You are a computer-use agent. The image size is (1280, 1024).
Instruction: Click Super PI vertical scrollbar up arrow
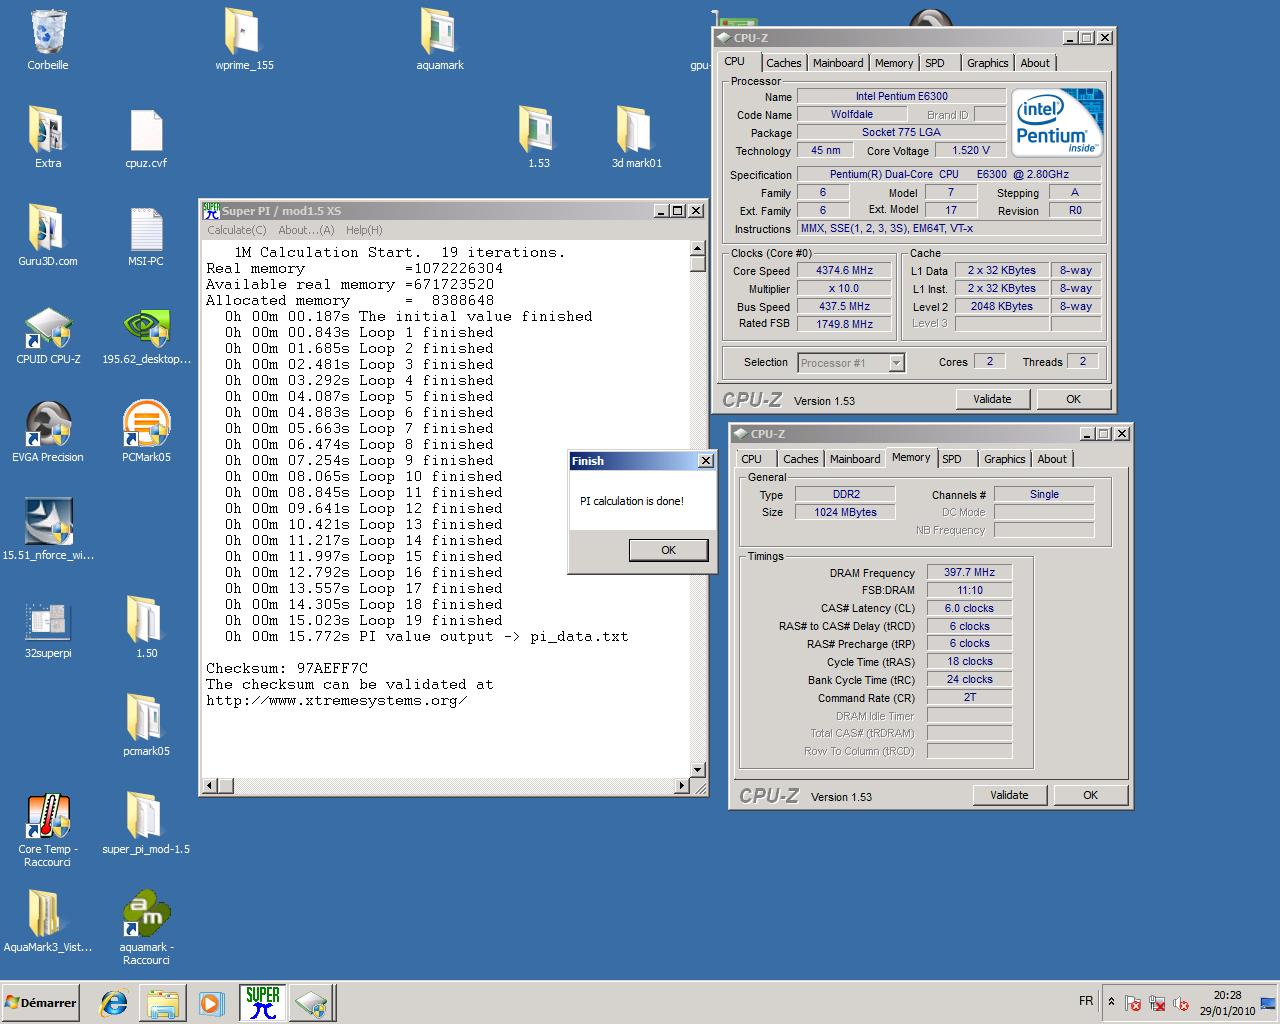(697, 248)
